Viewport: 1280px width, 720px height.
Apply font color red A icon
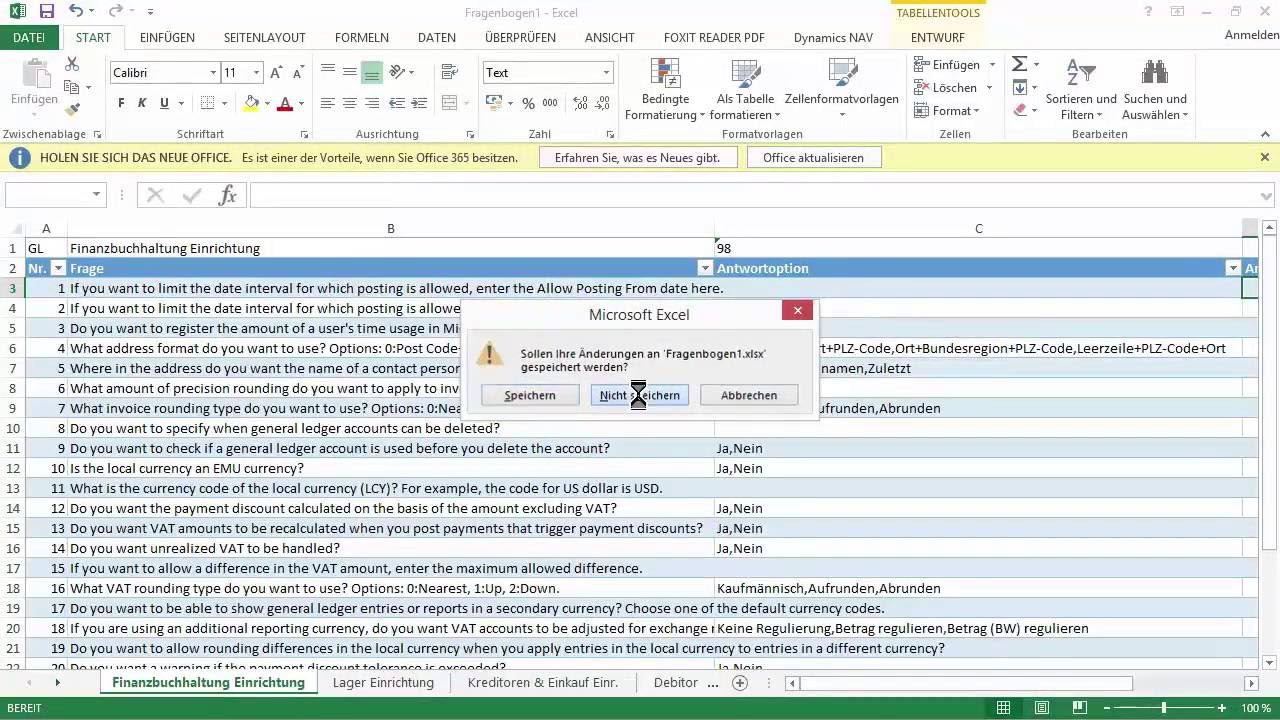tap(285, 103)
